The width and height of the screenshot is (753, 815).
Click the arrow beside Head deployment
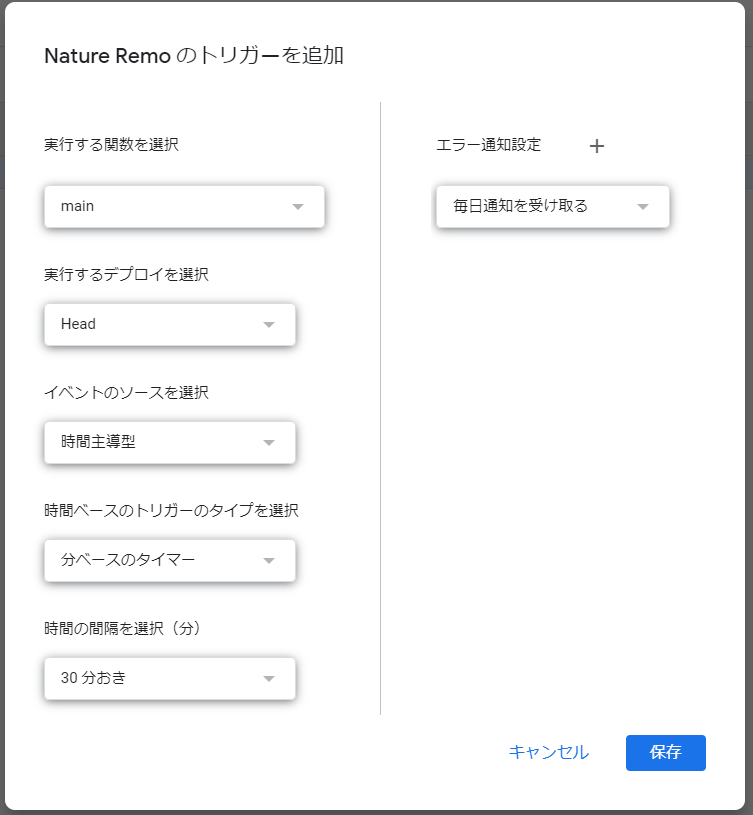[269, 325]
